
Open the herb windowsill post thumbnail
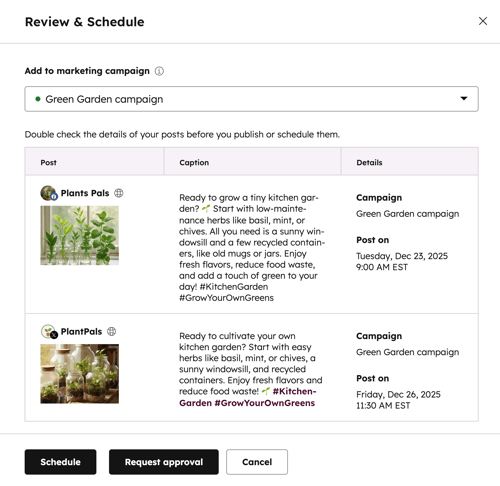click(x=79, y=235)
